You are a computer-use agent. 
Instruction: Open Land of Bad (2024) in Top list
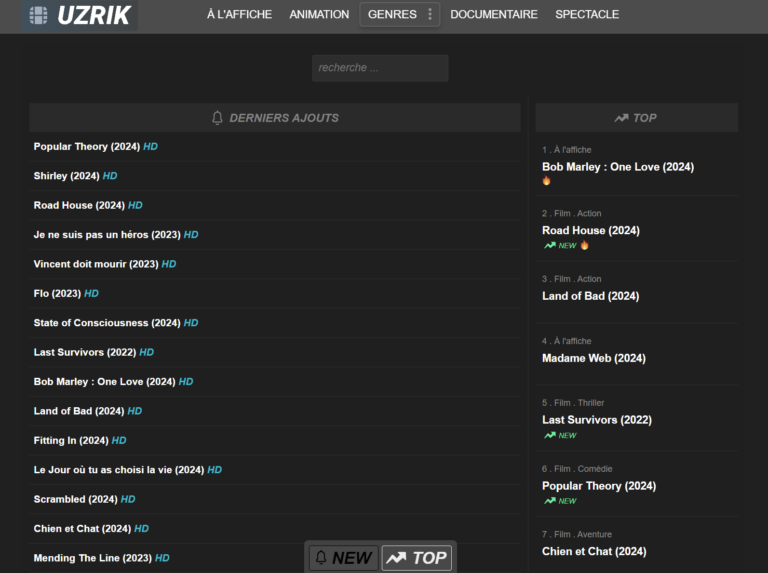(x=590, y=296)
